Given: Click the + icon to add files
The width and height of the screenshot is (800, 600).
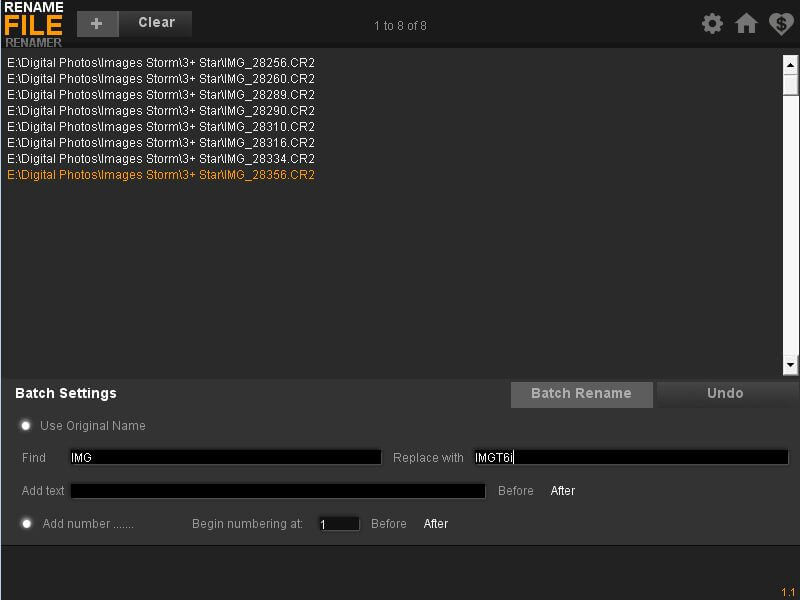Looking at the screenshot, I should (96, 22).
